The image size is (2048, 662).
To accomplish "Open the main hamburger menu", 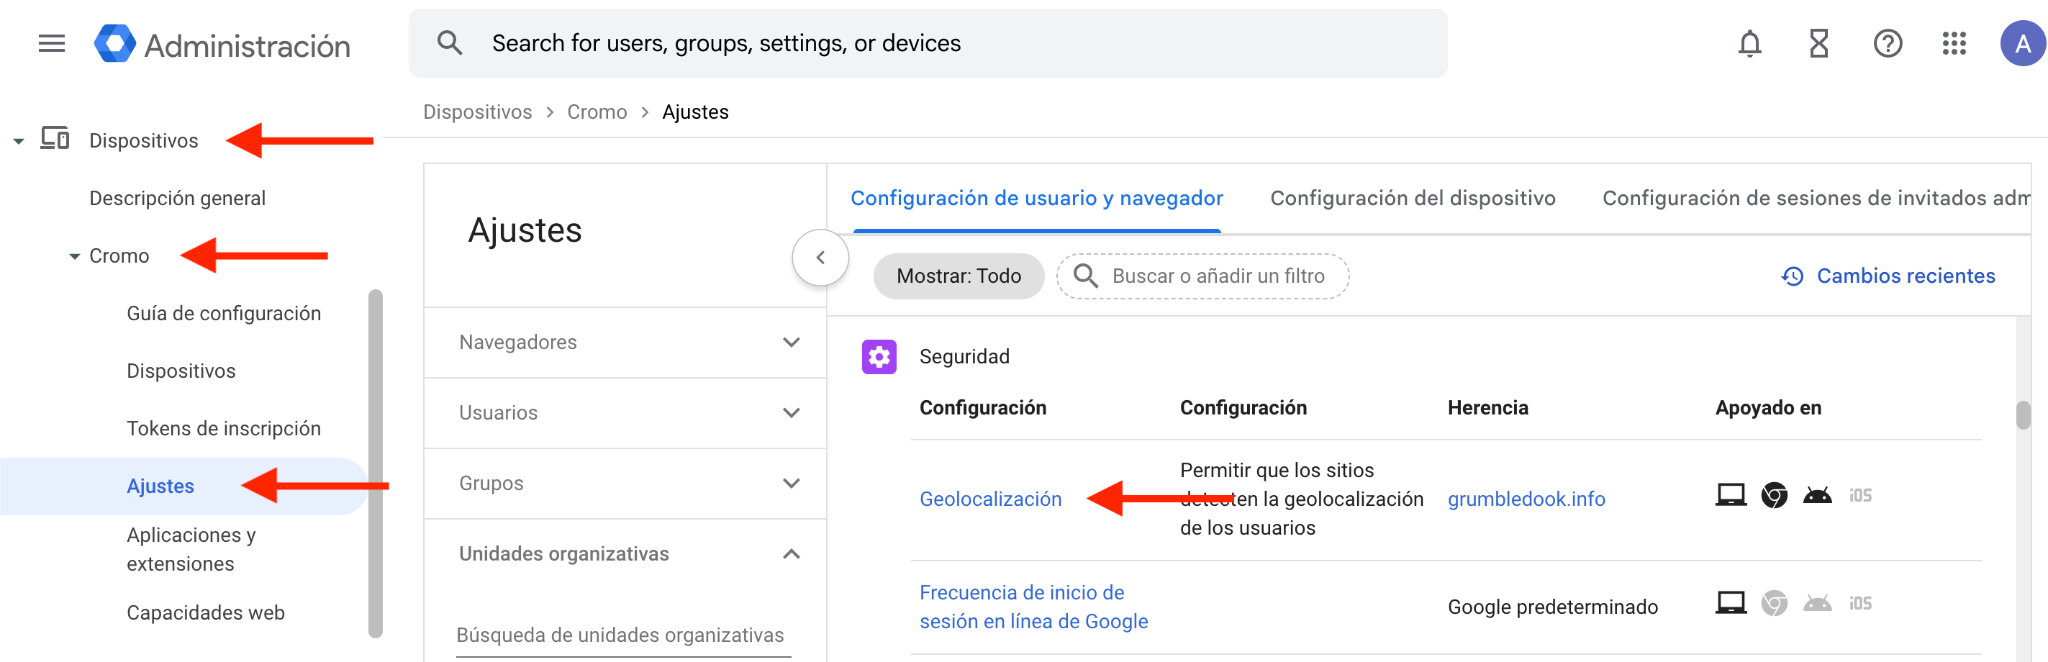I will coord(51,44).
